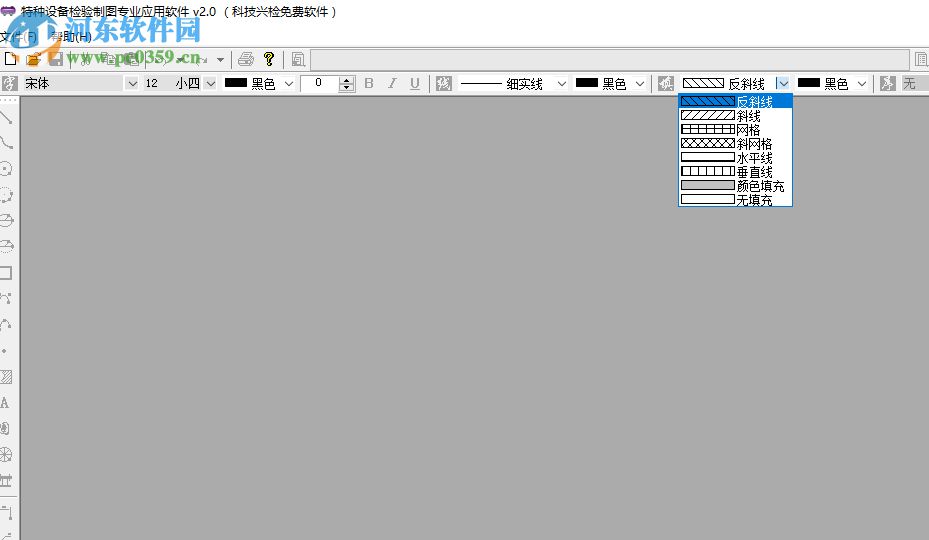
Task: Click the black fill color swatch
Action: coord(808,83)
